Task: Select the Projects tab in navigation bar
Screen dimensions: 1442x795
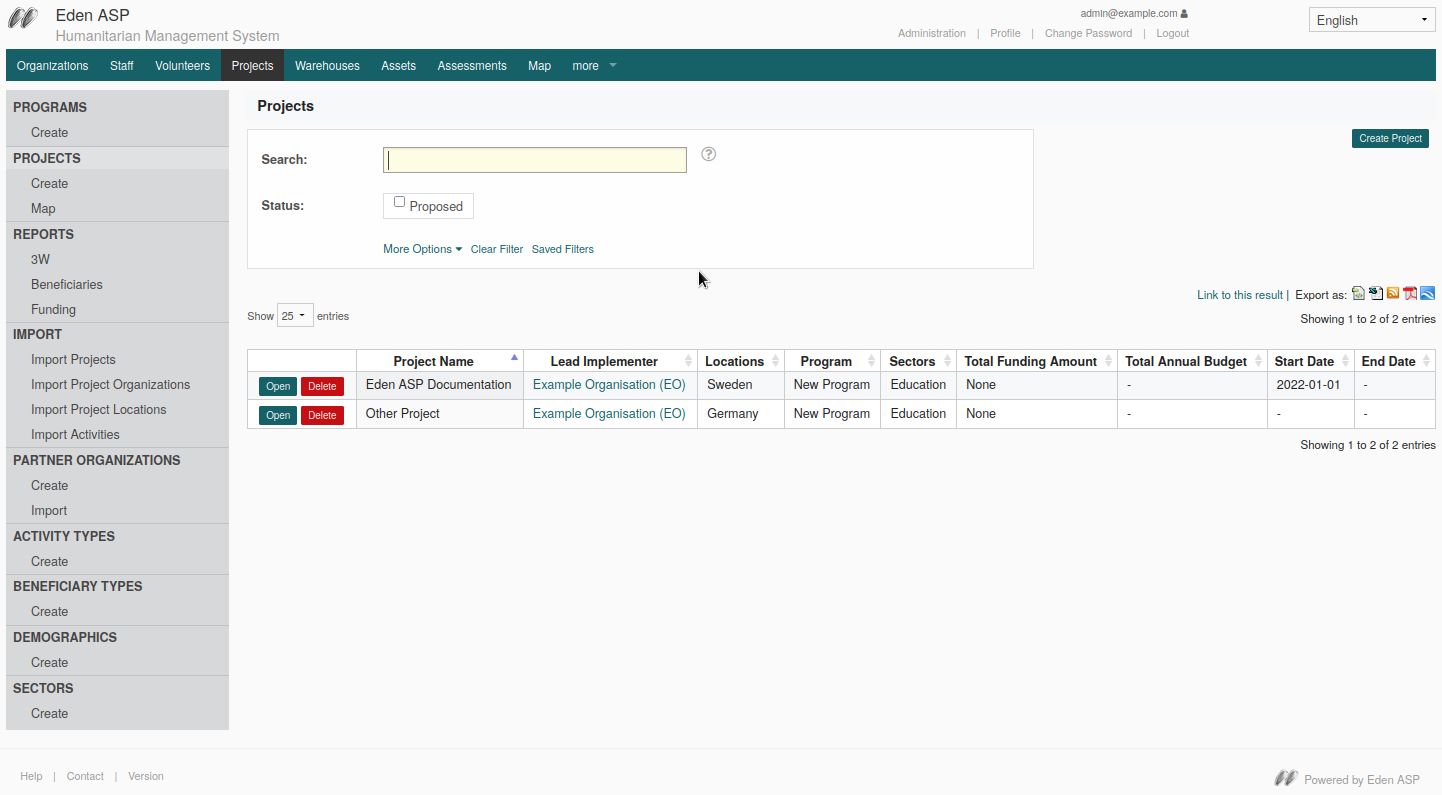Action: point(252,66)
